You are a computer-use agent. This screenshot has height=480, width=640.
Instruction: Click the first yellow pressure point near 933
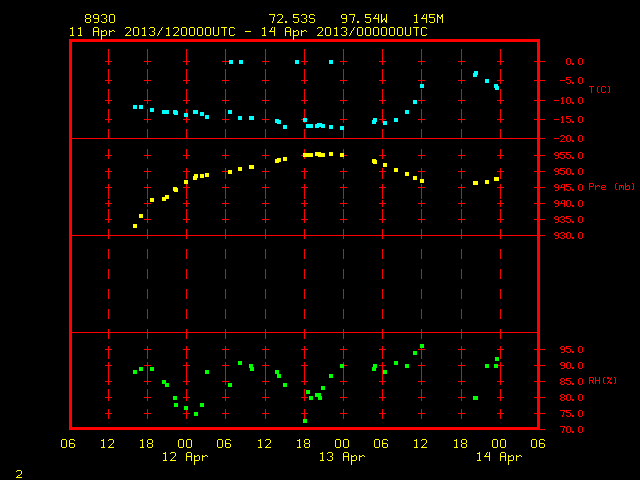[x=135, y=226]
